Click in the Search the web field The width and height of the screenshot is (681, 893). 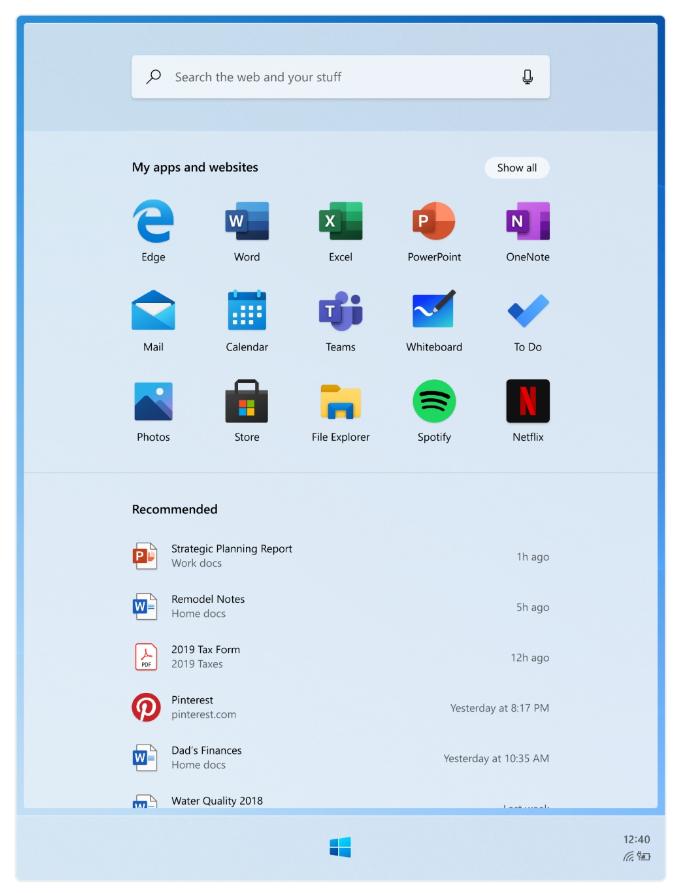pos(340,77)
